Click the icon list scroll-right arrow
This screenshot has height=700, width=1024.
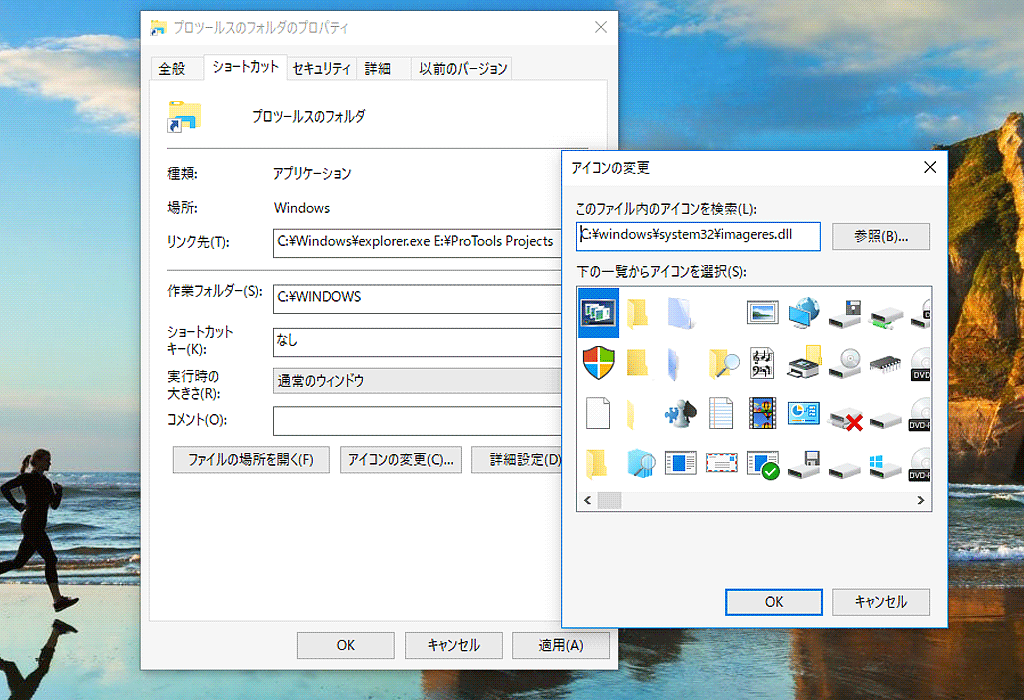click(x=921, y=500)
